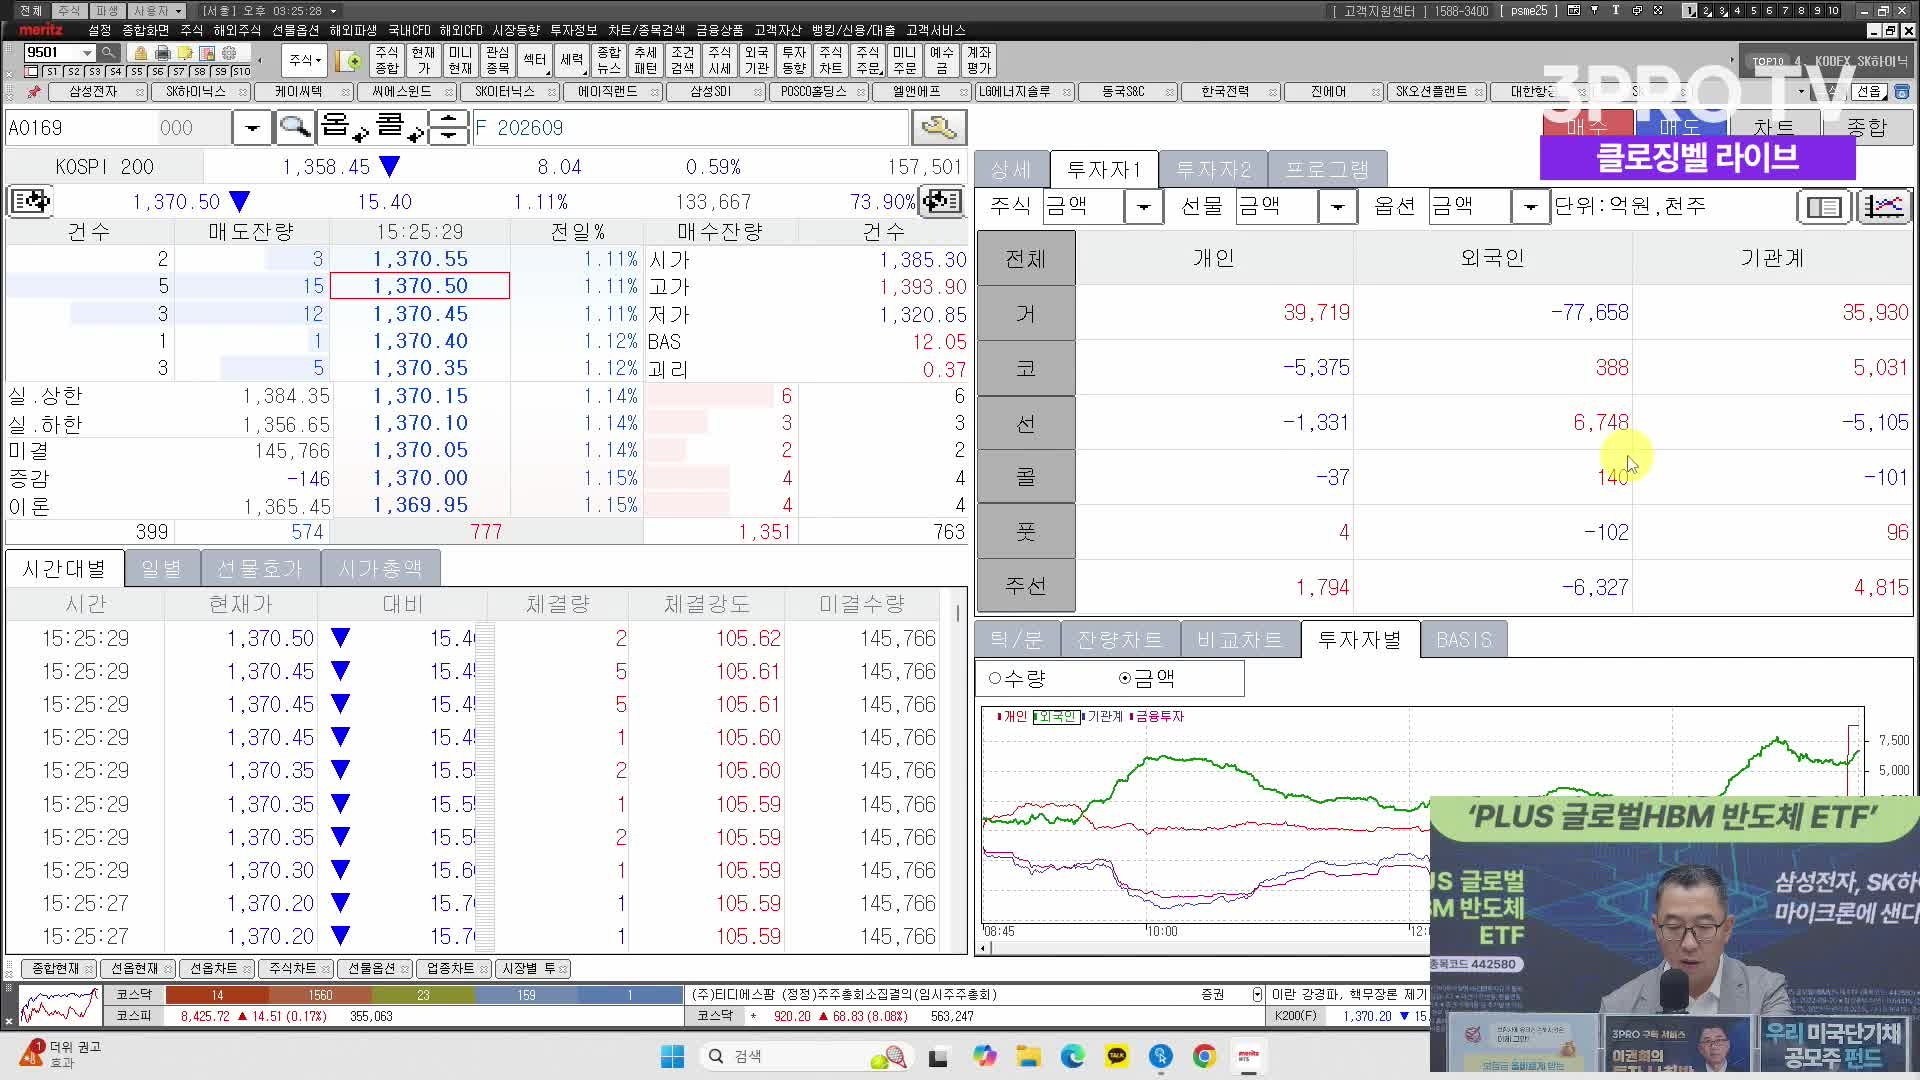Open the 일별 tab
Image resolution: width=1920 pixels, height=1080 pixels.
pyautogui.click(x=161, y=568)
